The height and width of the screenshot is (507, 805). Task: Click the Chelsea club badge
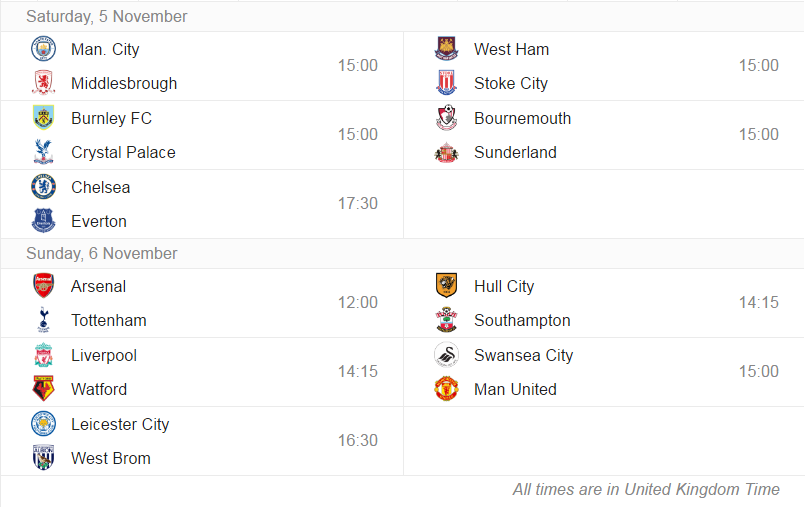pyautogui.click(x=44, y=187)
